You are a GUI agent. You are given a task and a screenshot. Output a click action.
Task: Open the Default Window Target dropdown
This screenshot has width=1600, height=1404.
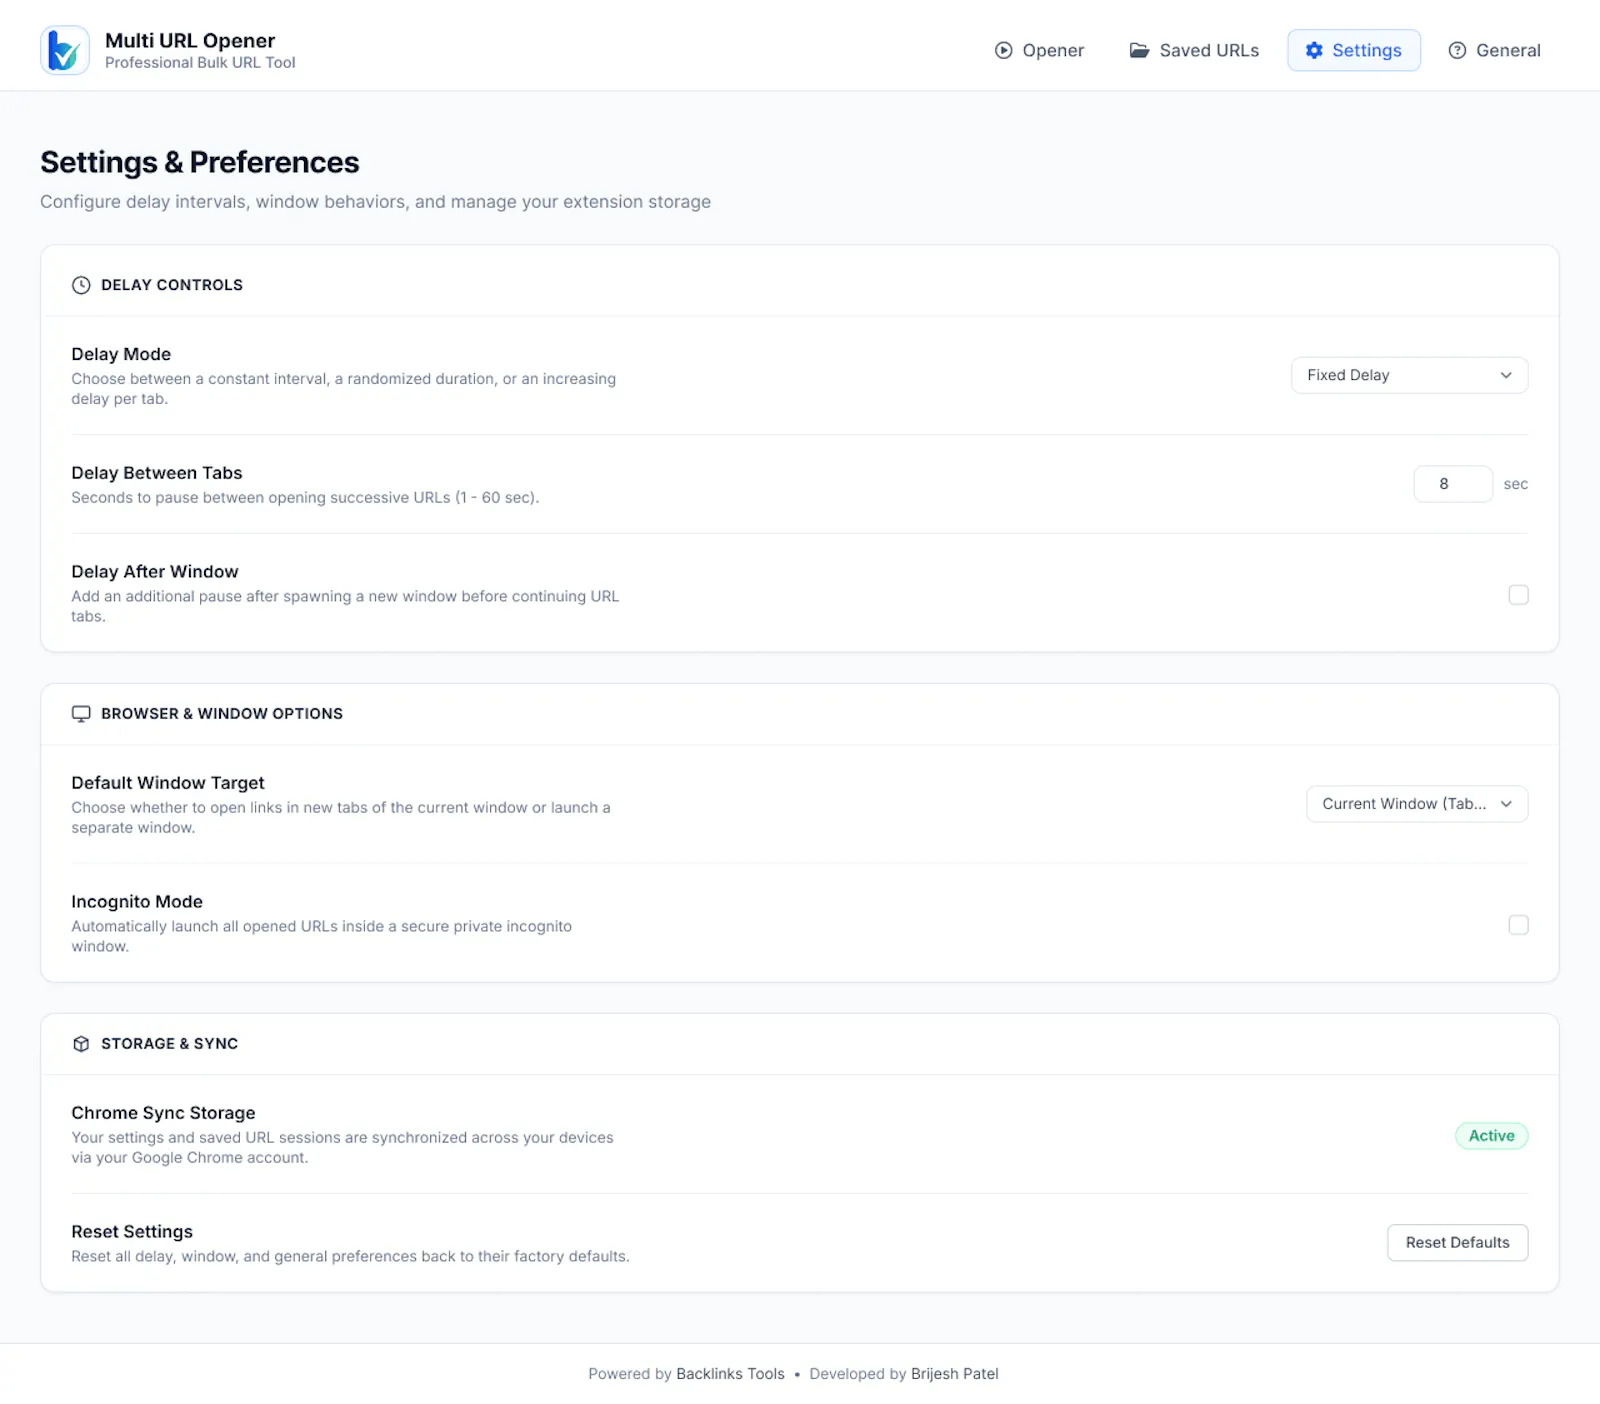click(x=1416, y=804)
